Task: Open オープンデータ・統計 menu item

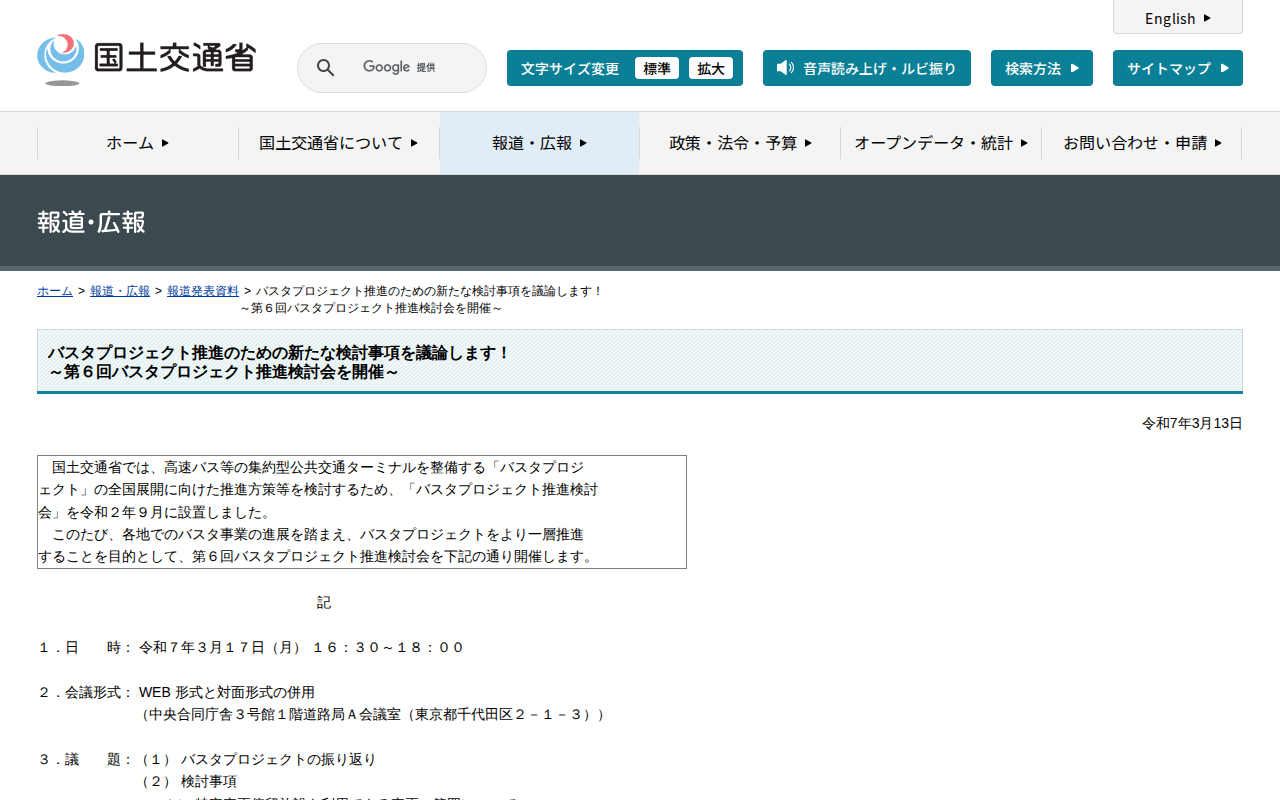Action: point(941,143)
